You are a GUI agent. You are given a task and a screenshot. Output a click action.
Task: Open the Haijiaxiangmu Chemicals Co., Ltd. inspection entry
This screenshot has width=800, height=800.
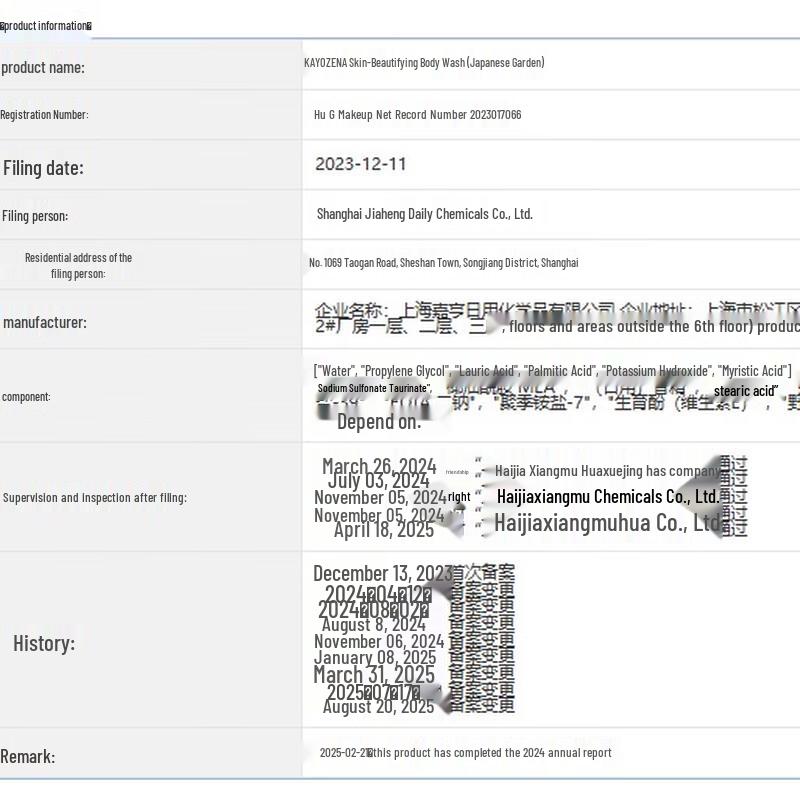pyautogui.click(x=607, y=497)
